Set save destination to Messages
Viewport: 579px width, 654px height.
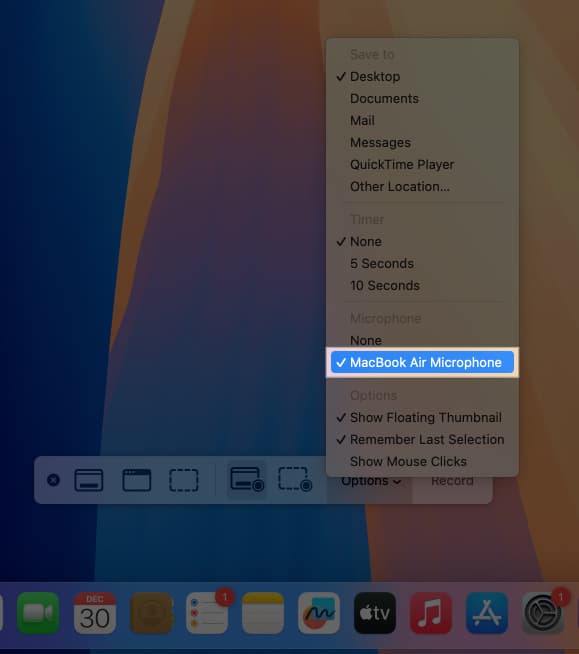(422, 143)
